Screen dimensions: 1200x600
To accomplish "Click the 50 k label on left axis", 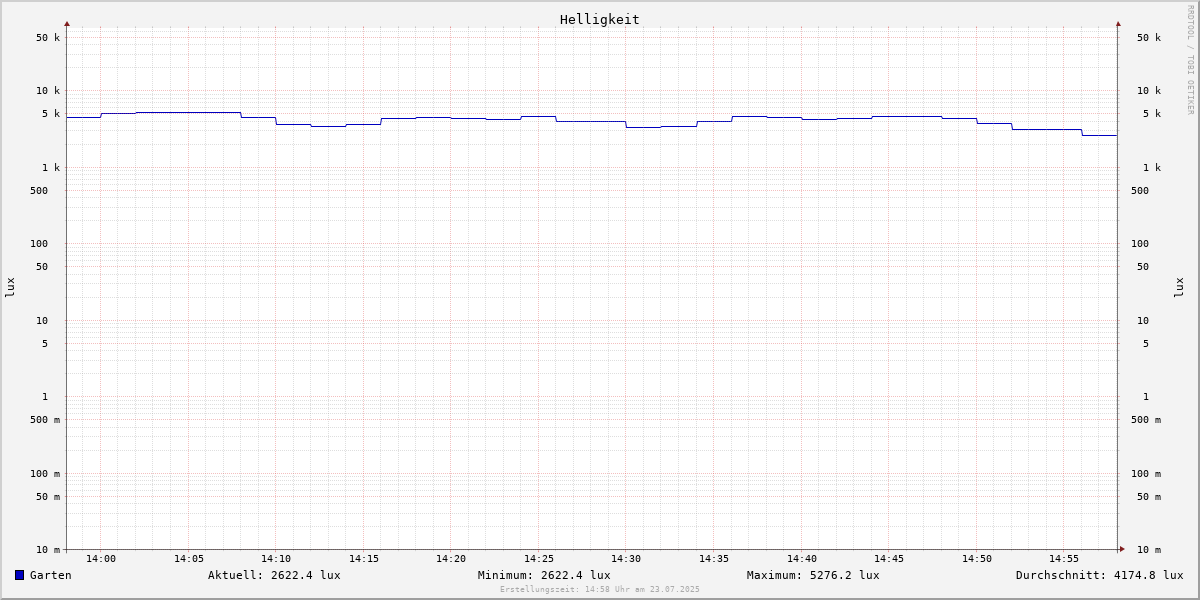I will [48, 38].
